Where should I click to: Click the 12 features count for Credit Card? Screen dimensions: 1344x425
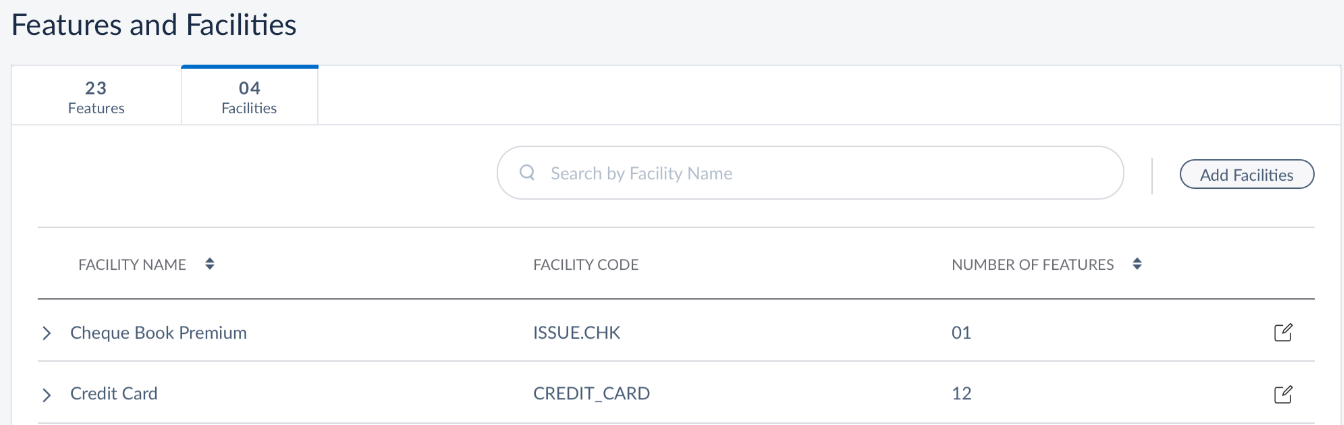click(x=962, y=394)
